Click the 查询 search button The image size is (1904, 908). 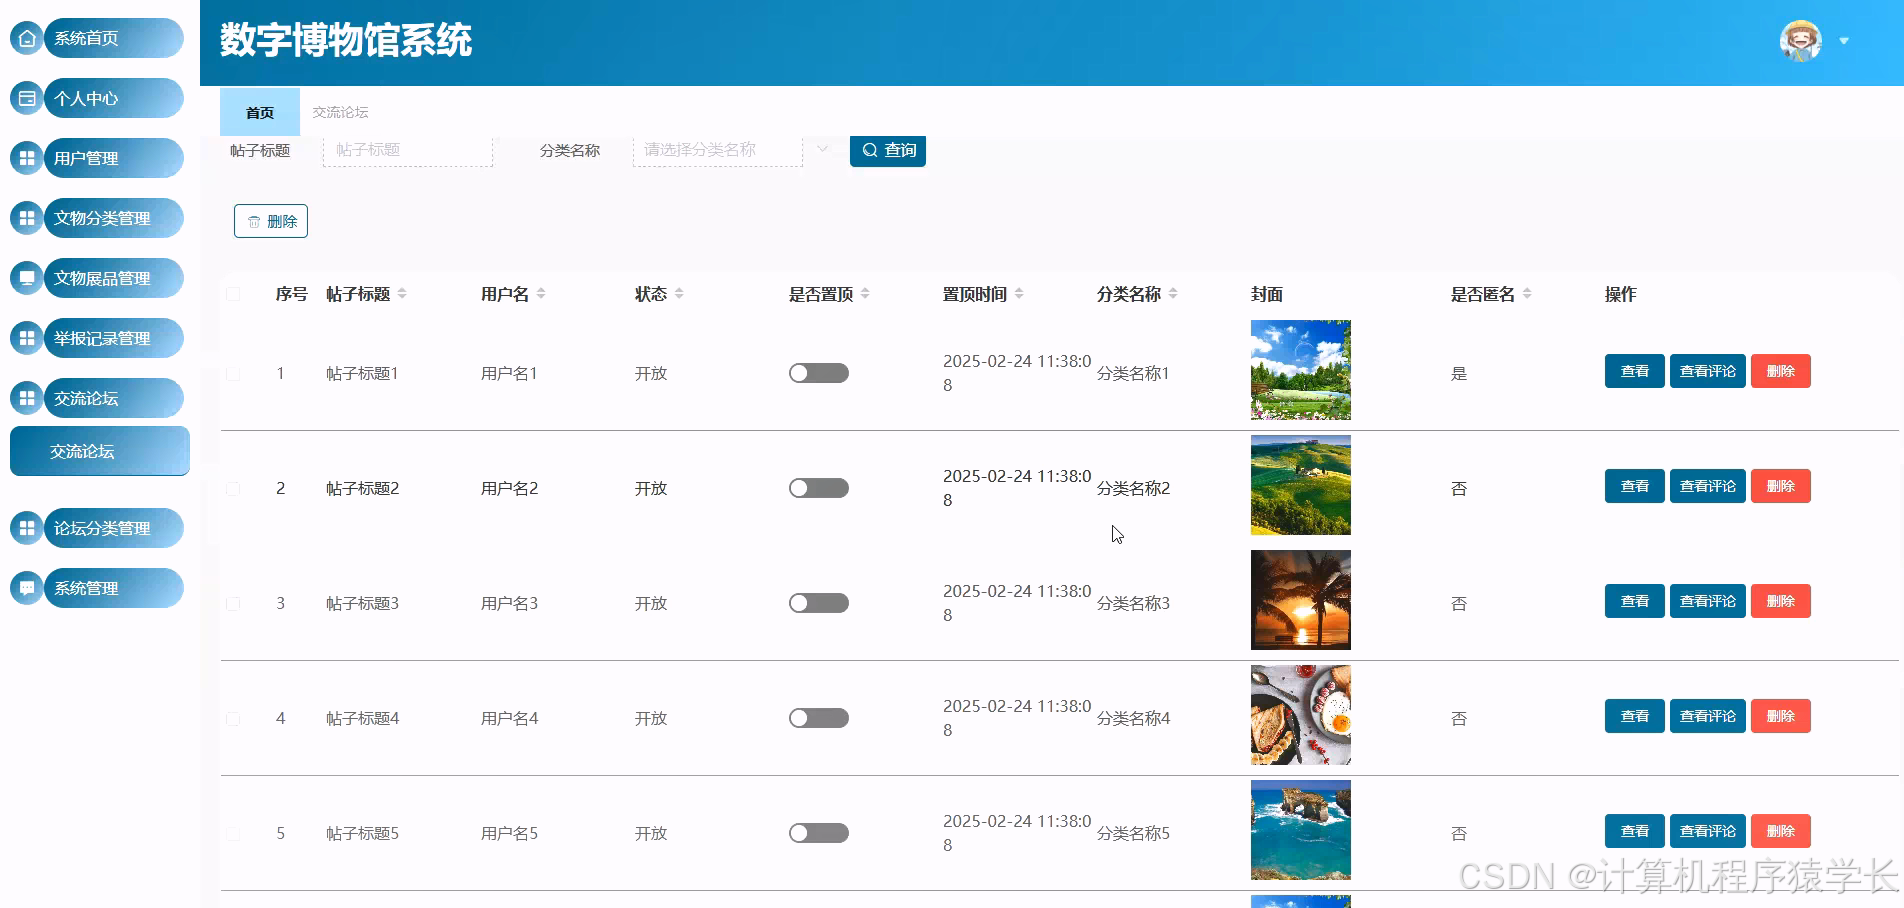tap(886, 150)
